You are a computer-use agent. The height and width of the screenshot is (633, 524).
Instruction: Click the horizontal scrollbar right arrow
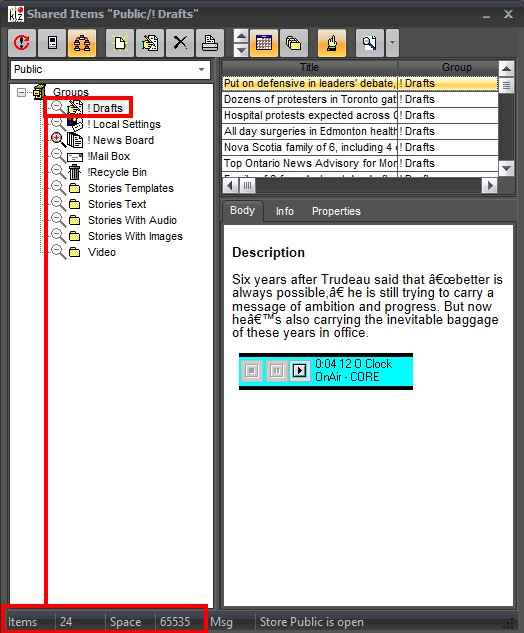click(x=490, y=186)
